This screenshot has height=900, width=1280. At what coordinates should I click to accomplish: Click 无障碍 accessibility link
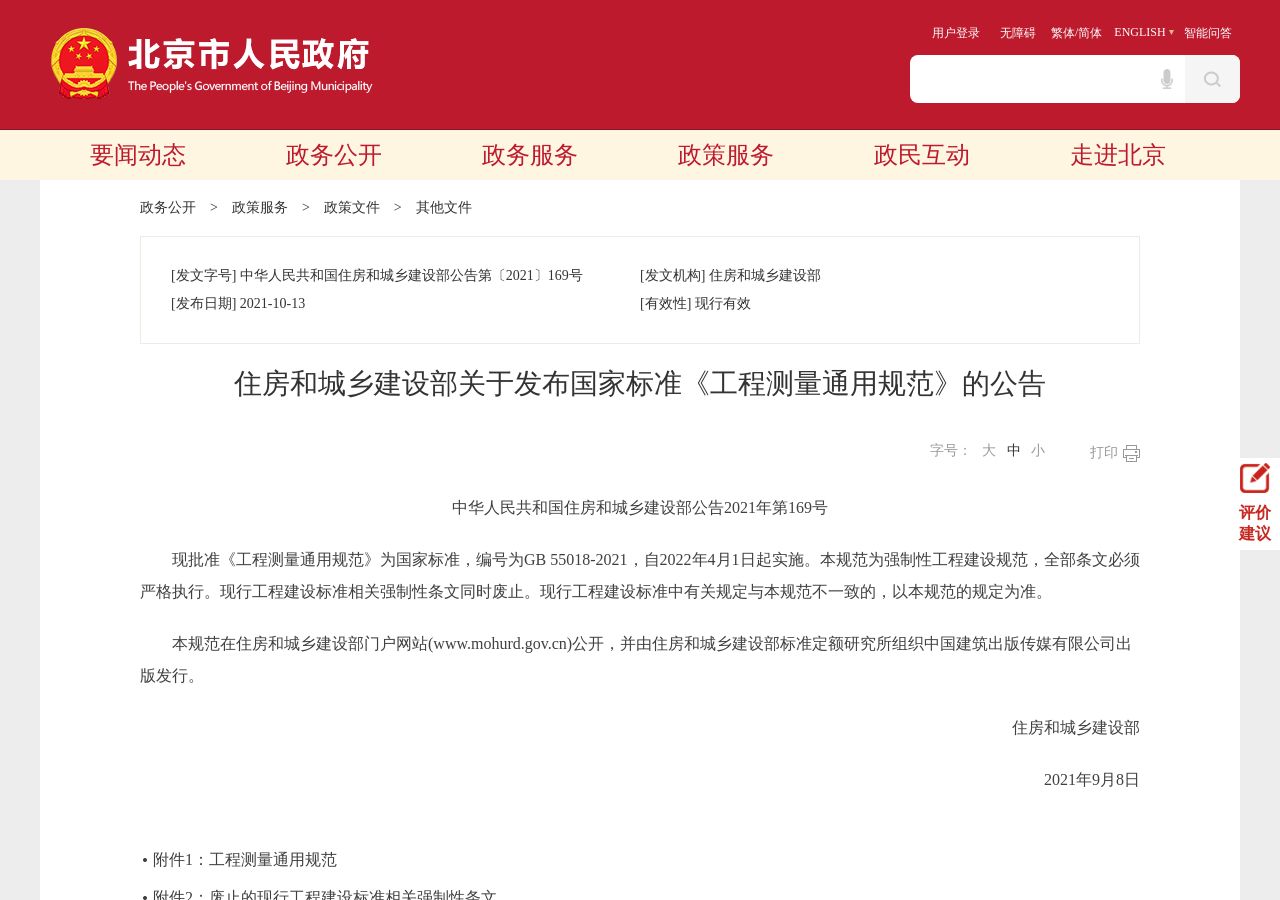point(1018,33)
